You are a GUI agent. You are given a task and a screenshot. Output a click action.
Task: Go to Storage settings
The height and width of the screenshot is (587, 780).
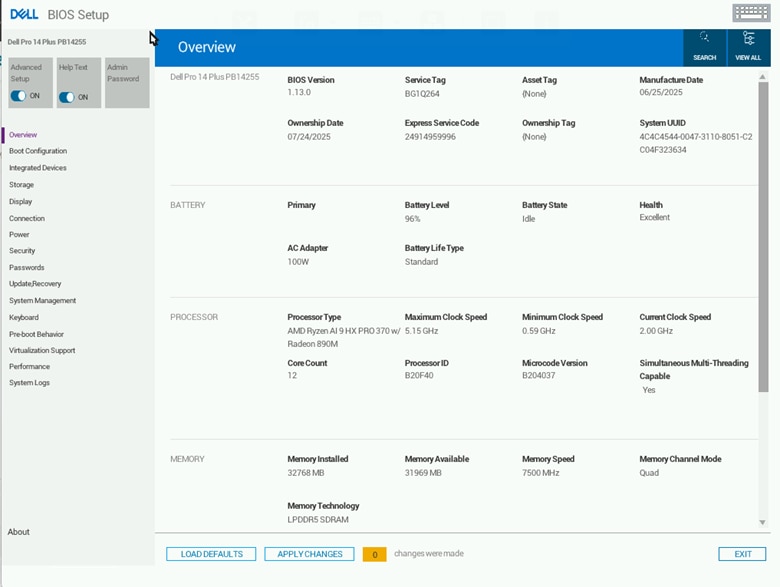(x=21, y=185)
